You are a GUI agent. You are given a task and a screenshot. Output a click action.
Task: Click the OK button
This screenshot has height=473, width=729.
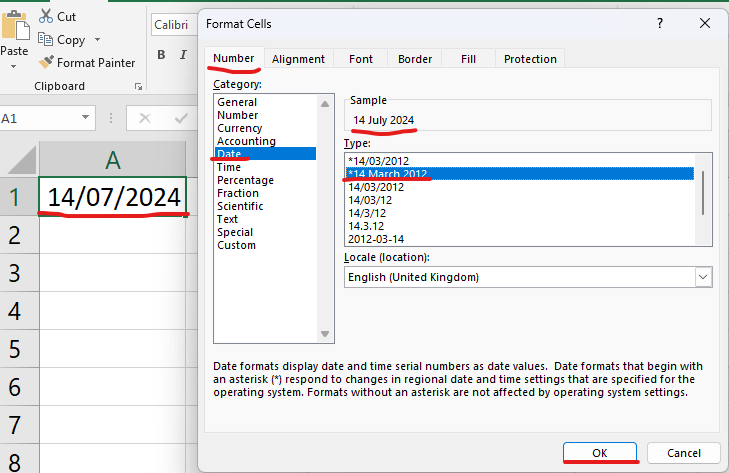[x=599, y=453]
